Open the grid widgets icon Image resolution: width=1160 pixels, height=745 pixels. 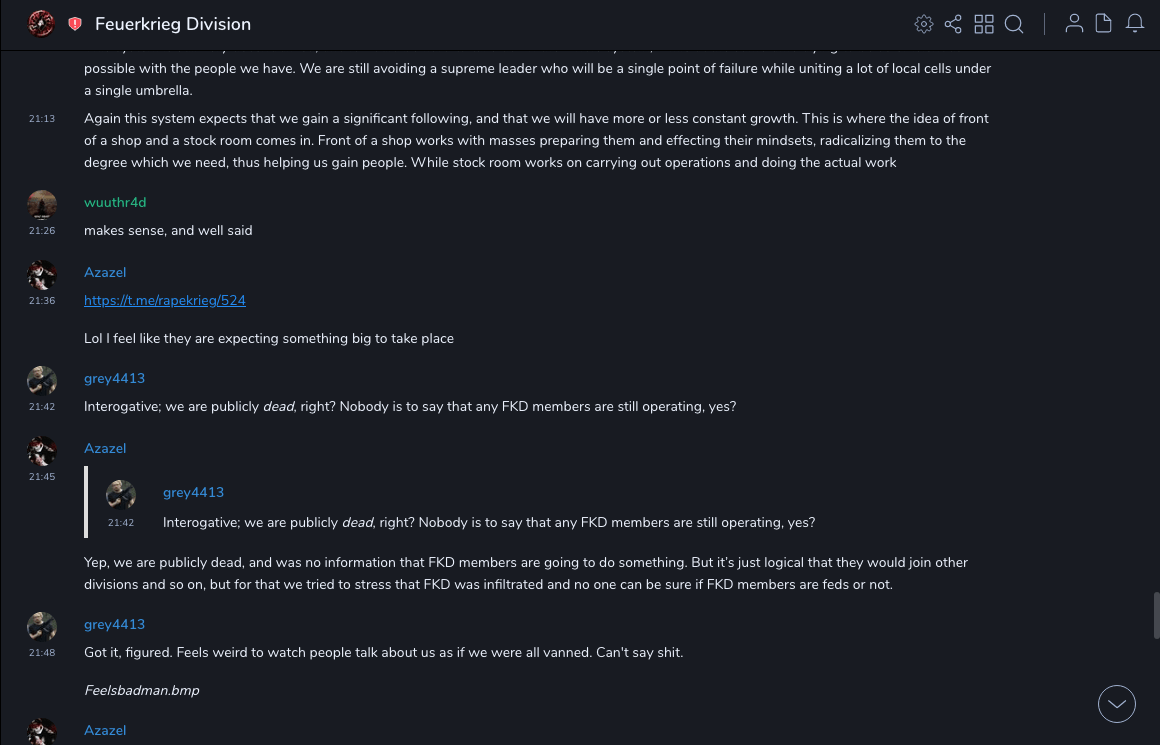(984, 24)
